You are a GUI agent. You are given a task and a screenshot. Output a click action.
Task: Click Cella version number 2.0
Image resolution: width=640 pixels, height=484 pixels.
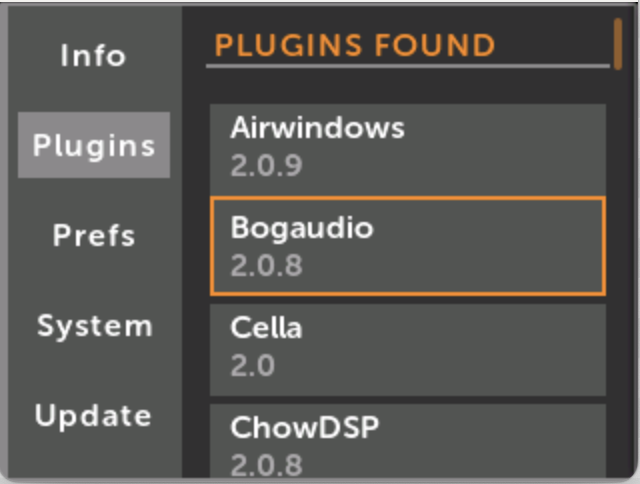pos(252,365)
